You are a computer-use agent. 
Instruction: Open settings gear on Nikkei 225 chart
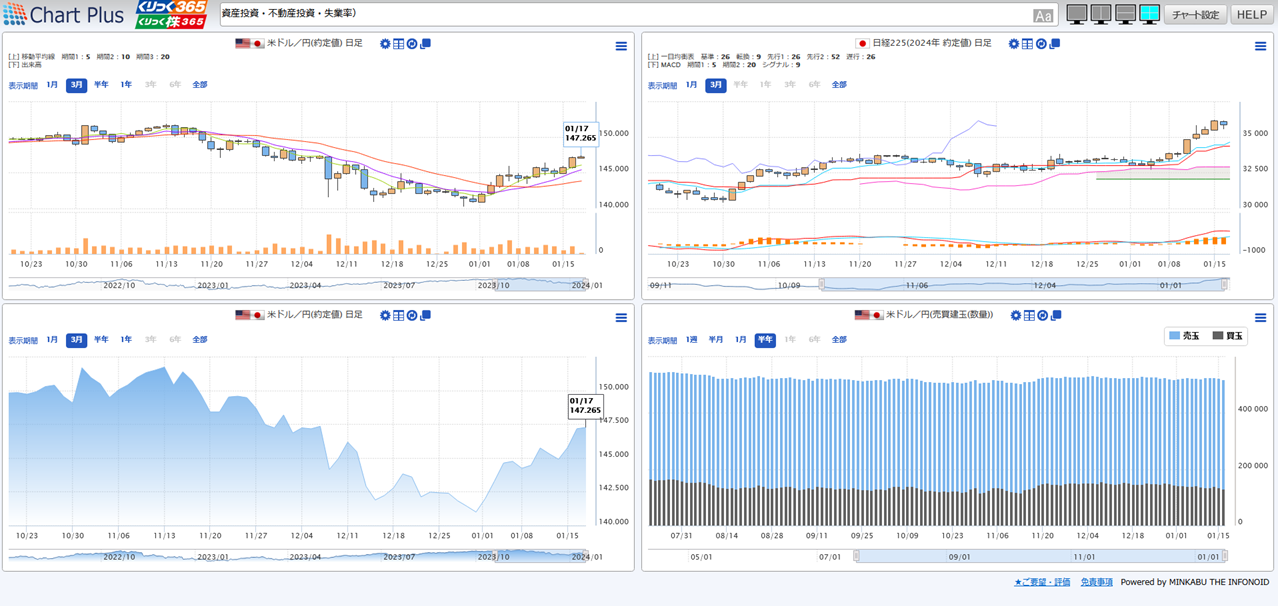1014,44
